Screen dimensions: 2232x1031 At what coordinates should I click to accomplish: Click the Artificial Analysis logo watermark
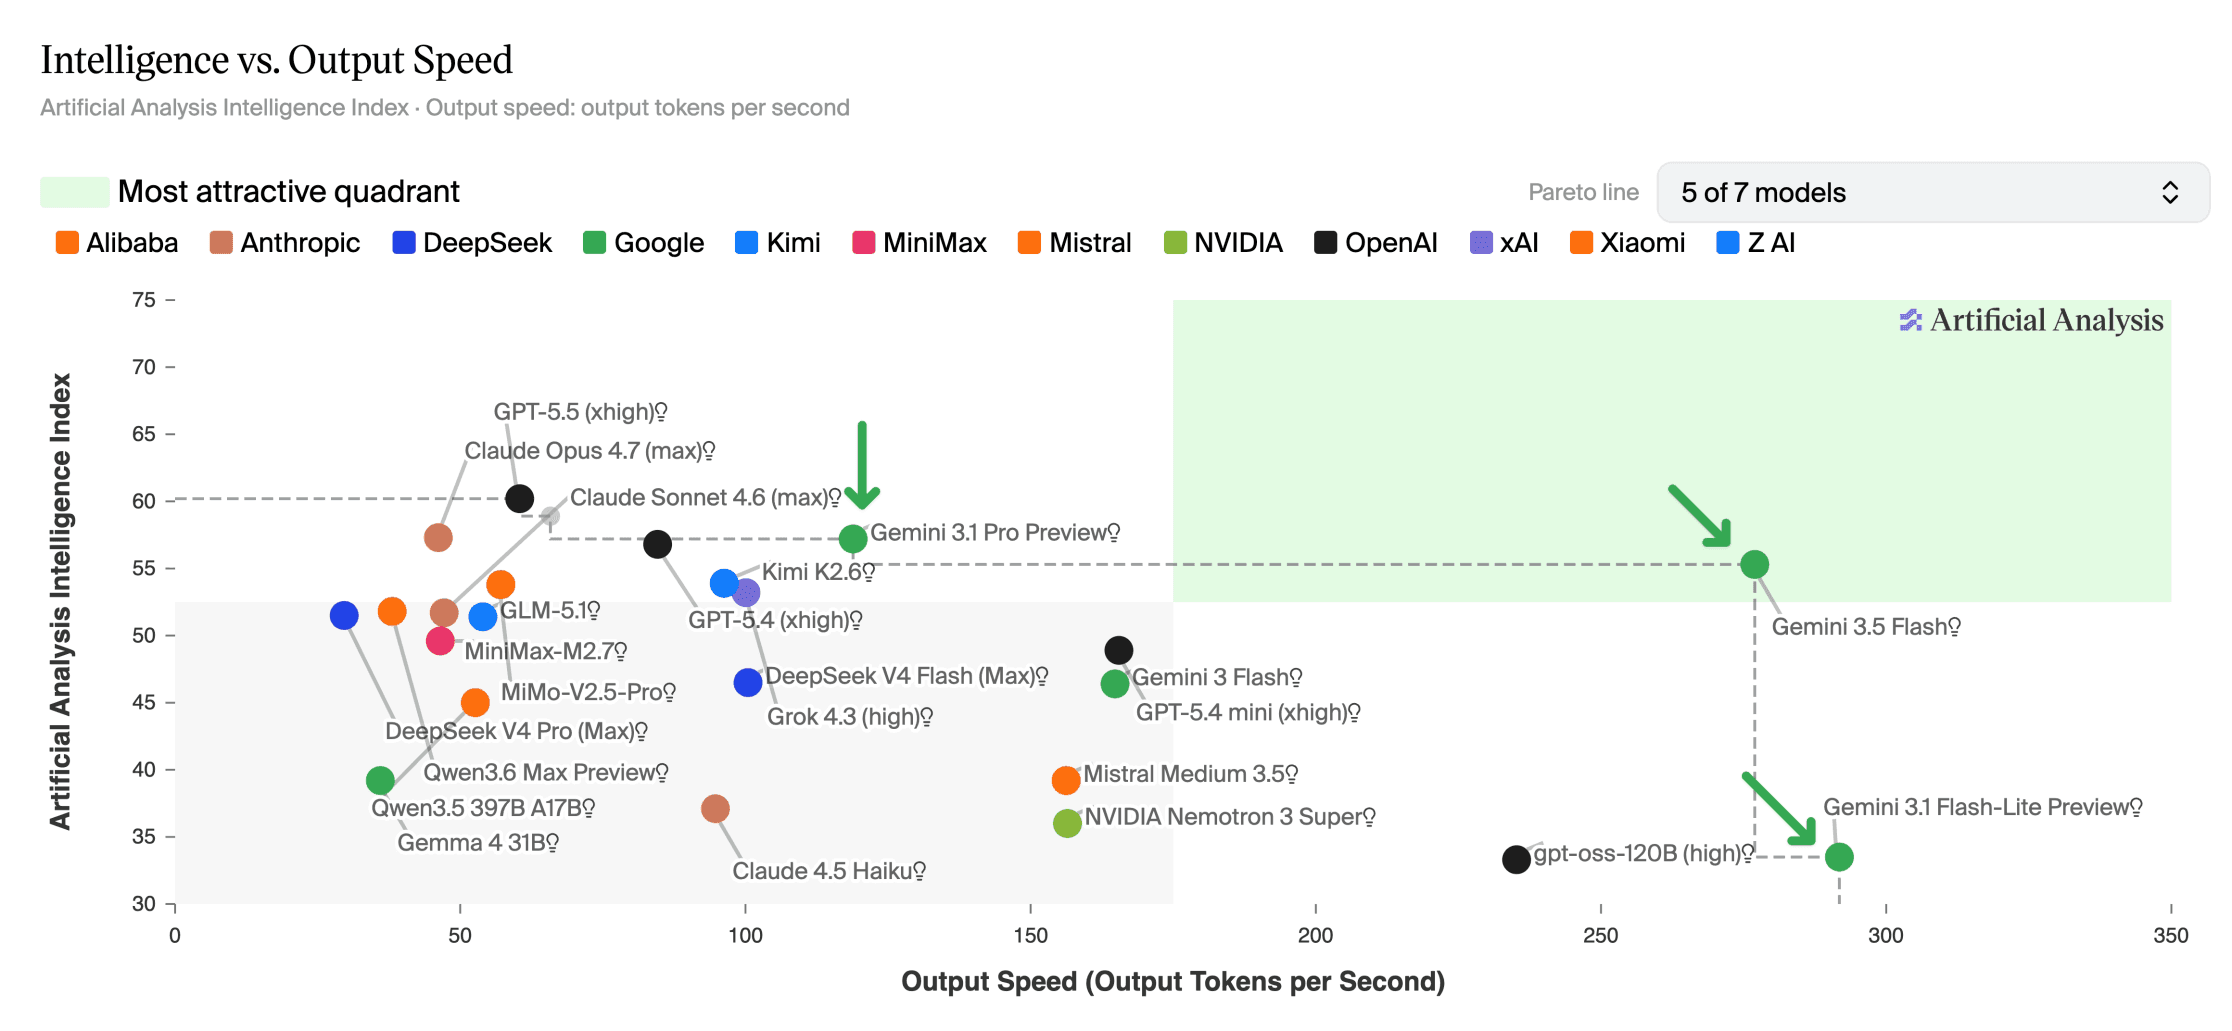[2031, 320]
